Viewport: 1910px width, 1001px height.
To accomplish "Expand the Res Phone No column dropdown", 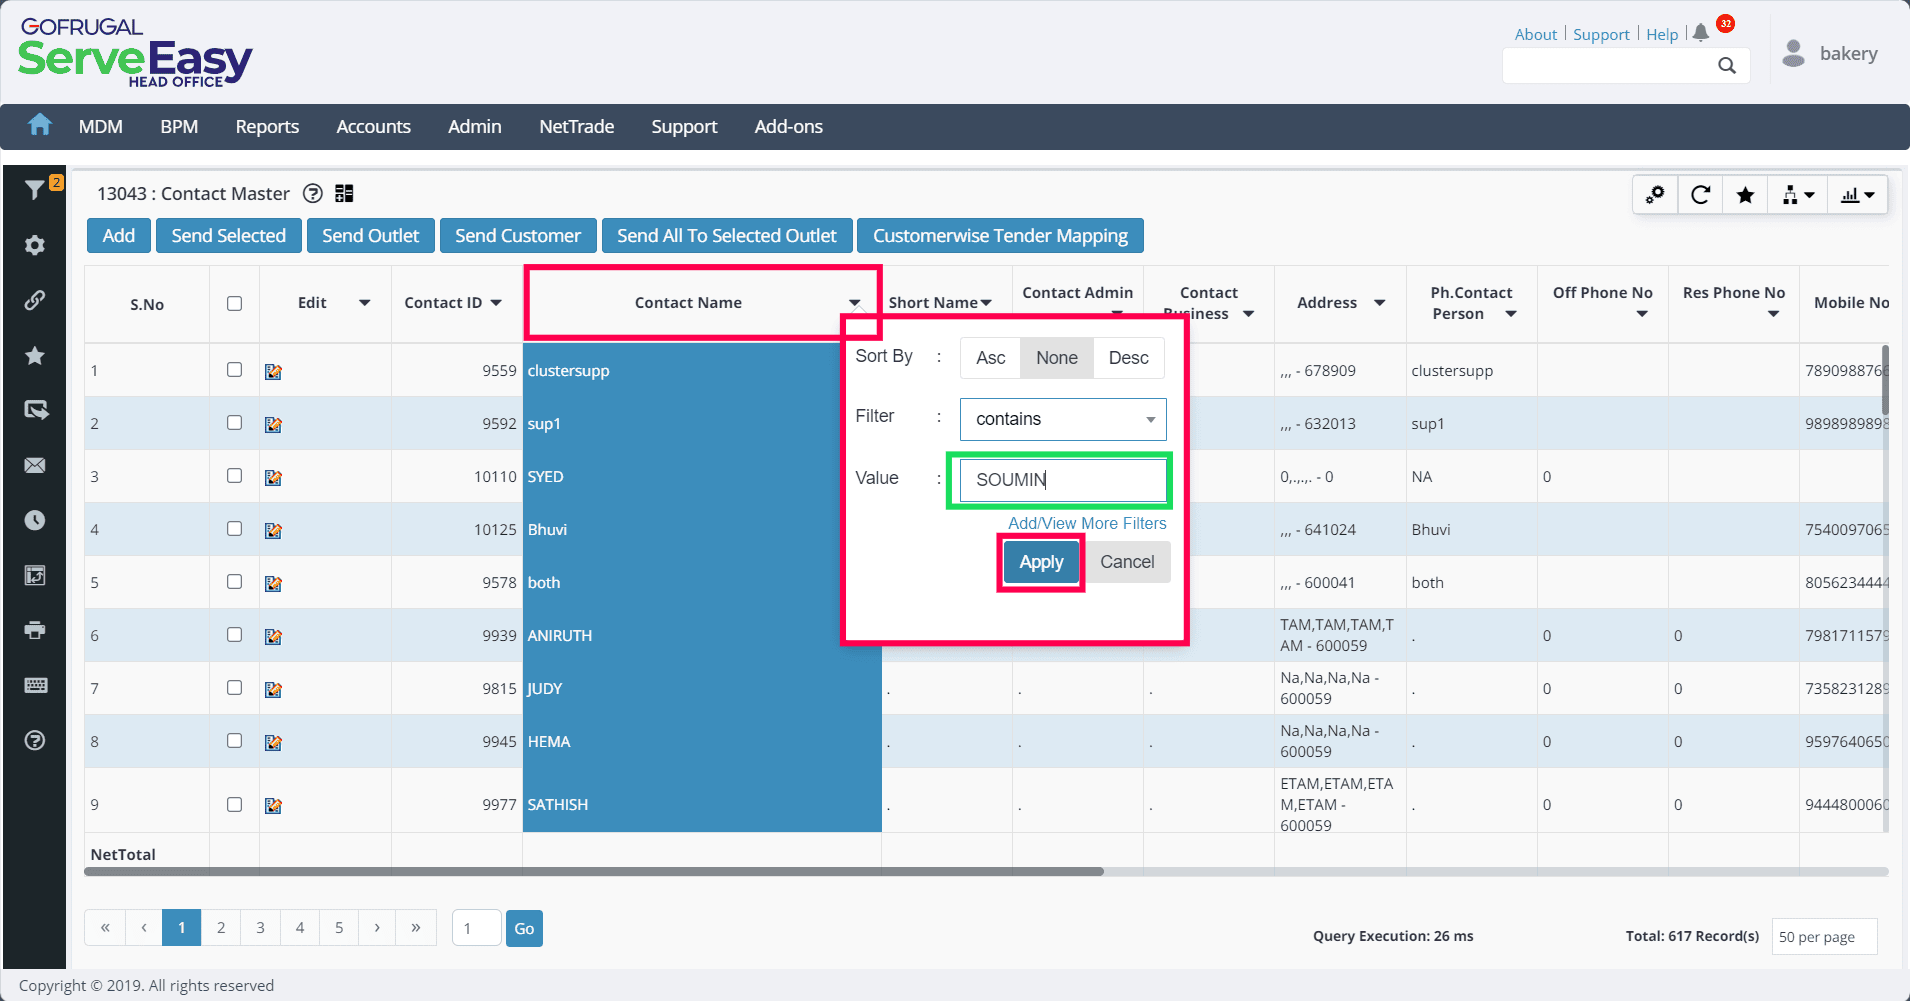I will [x=1773, y=314].
